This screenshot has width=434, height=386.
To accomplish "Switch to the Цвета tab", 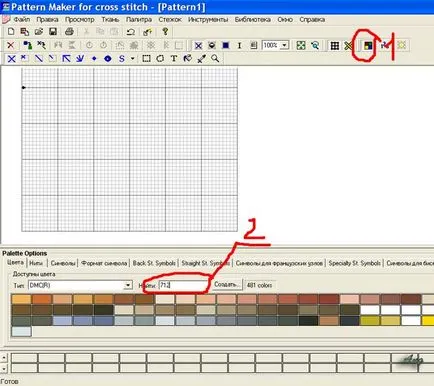I will click(15, 263).
